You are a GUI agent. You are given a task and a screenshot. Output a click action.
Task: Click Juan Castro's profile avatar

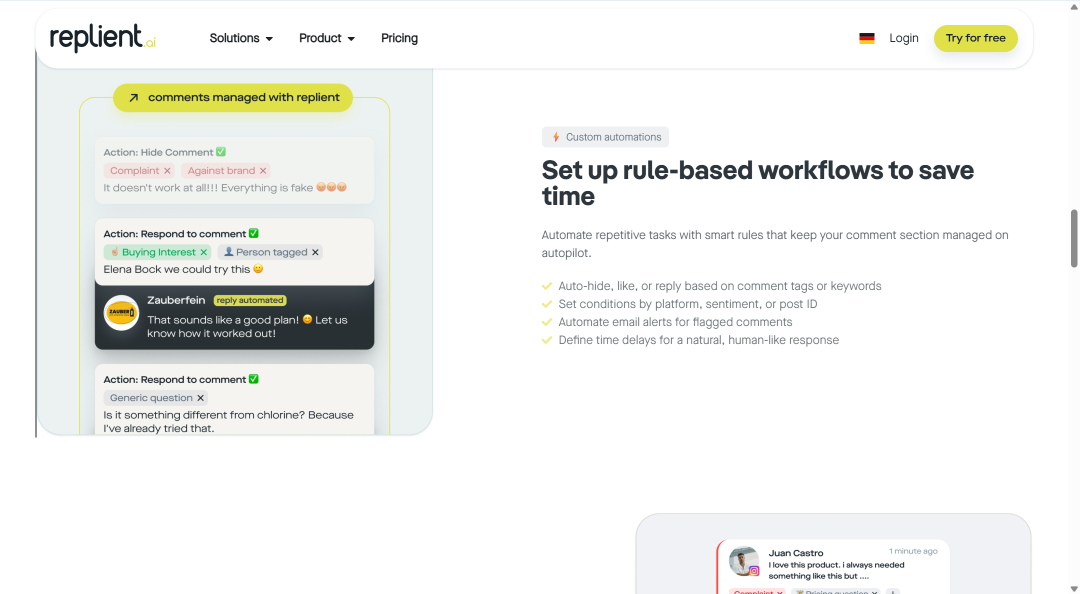tap(744, 561)
